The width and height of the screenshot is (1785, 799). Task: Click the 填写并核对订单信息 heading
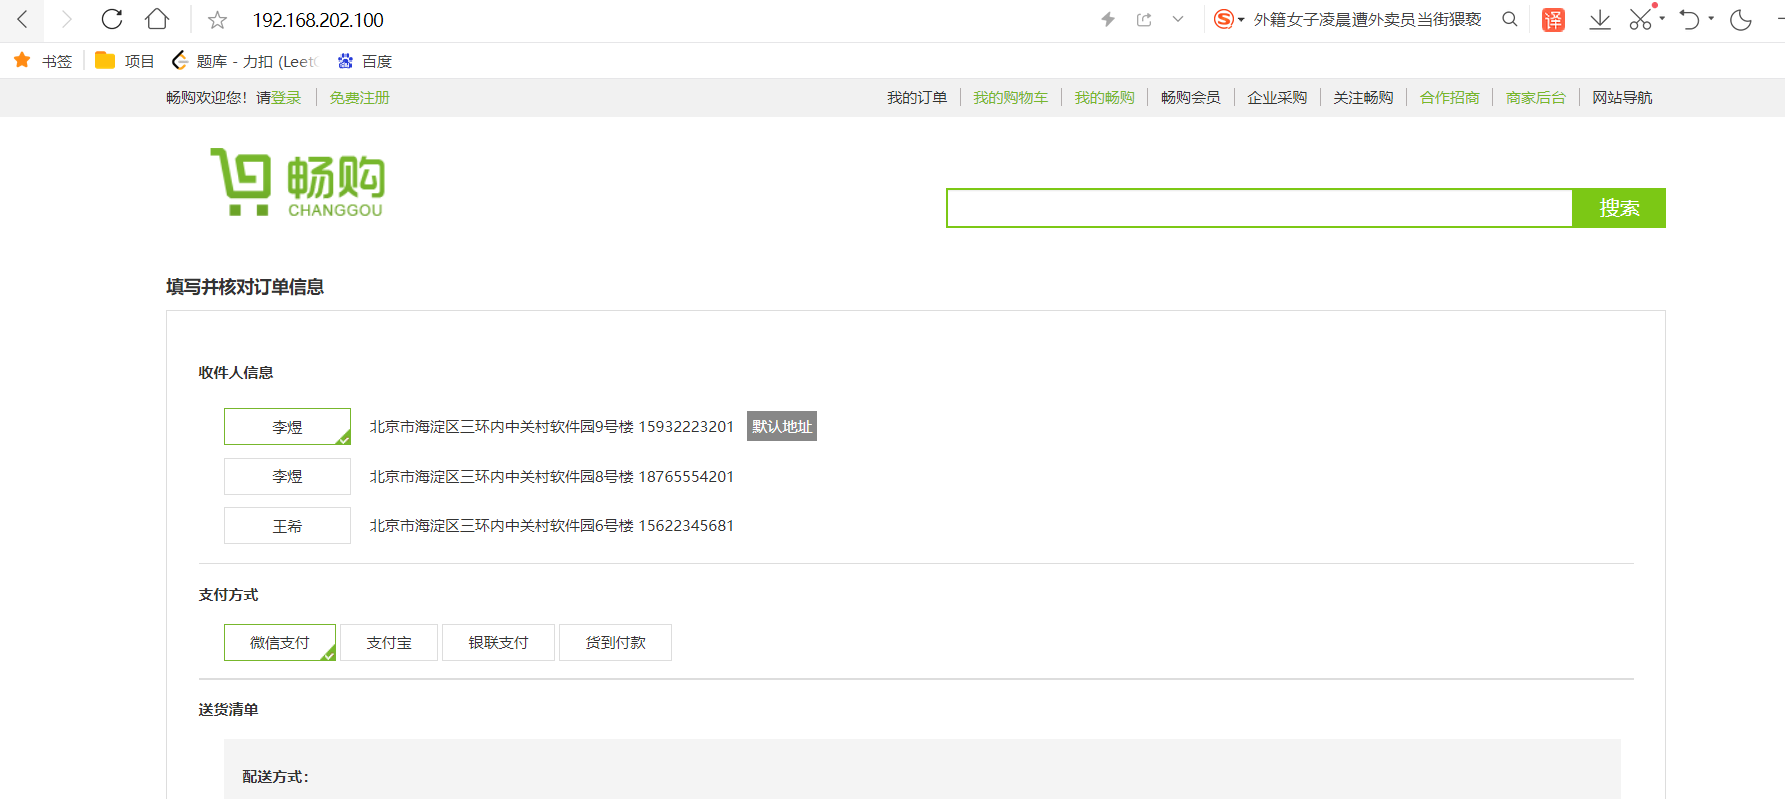[x=245, y=287]
